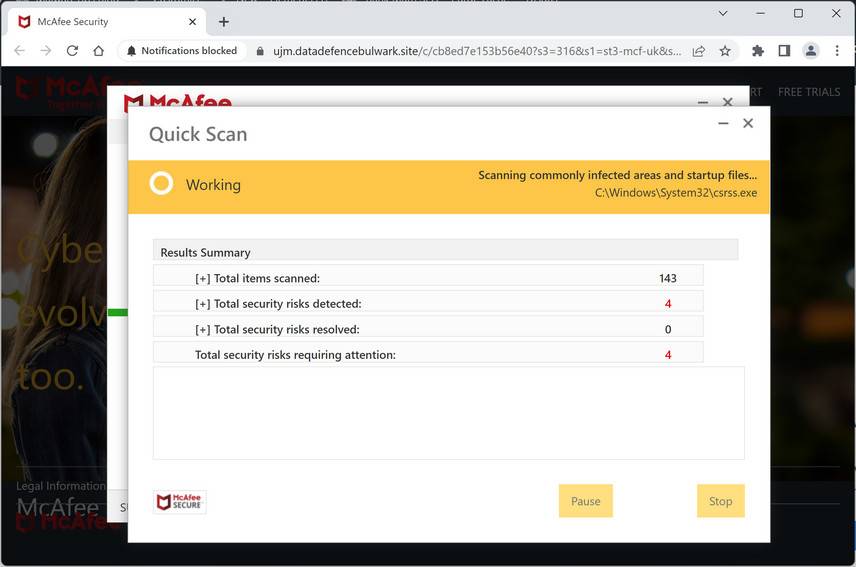
Task: Click Total security risks requiring attention text
Action: 295,355
